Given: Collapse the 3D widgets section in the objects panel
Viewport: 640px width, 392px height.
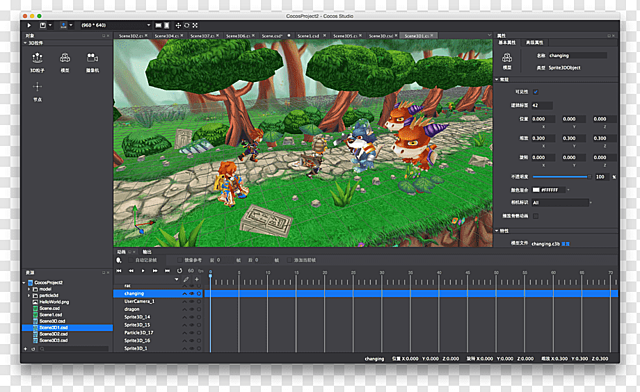Looking at the screenshot, I should point(25,43).
